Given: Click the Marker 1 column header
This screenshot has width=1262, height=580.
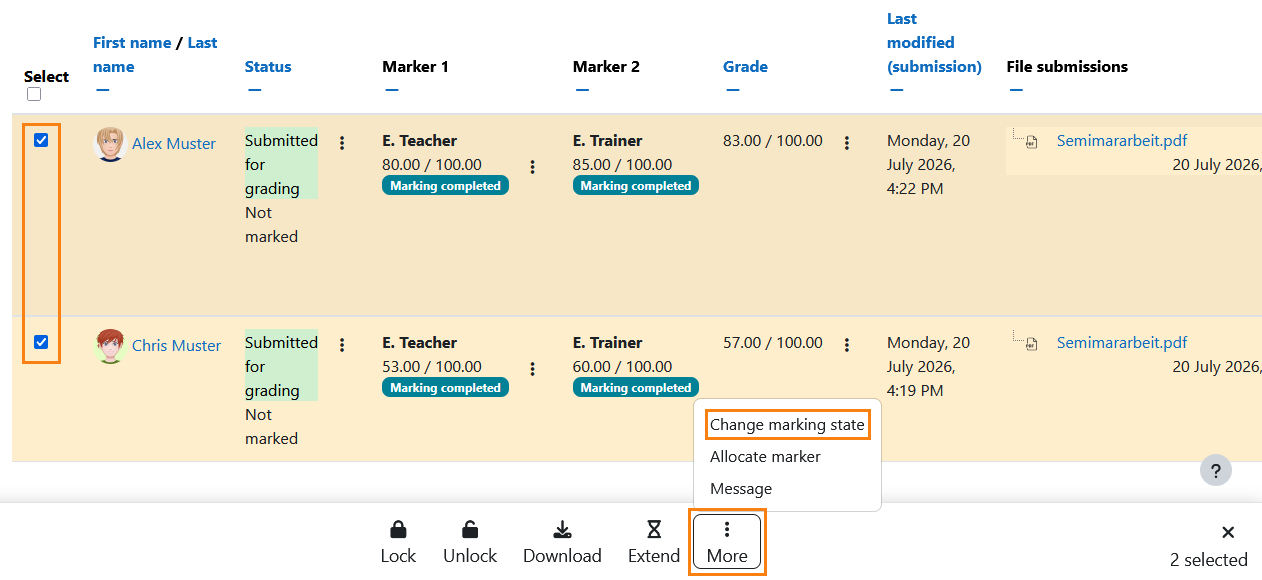Looking at the screenshot, I should click(x=415, y=67).
